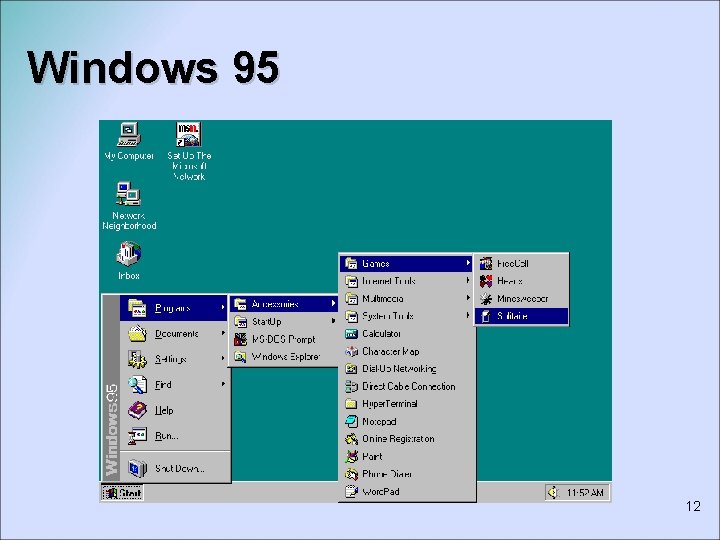Launch Minesweeper from Games menu
Image resolution: width=720 pixels, height=540 pixels.
click(522, 299)
